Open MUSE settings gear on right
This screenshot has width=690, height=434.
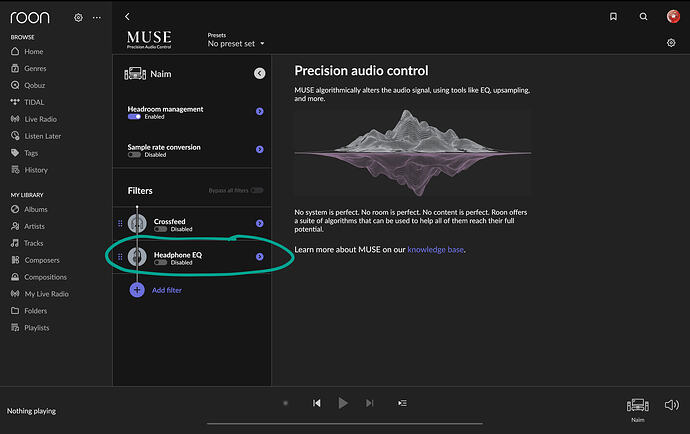pyautogui.click(x=671, y=43)
